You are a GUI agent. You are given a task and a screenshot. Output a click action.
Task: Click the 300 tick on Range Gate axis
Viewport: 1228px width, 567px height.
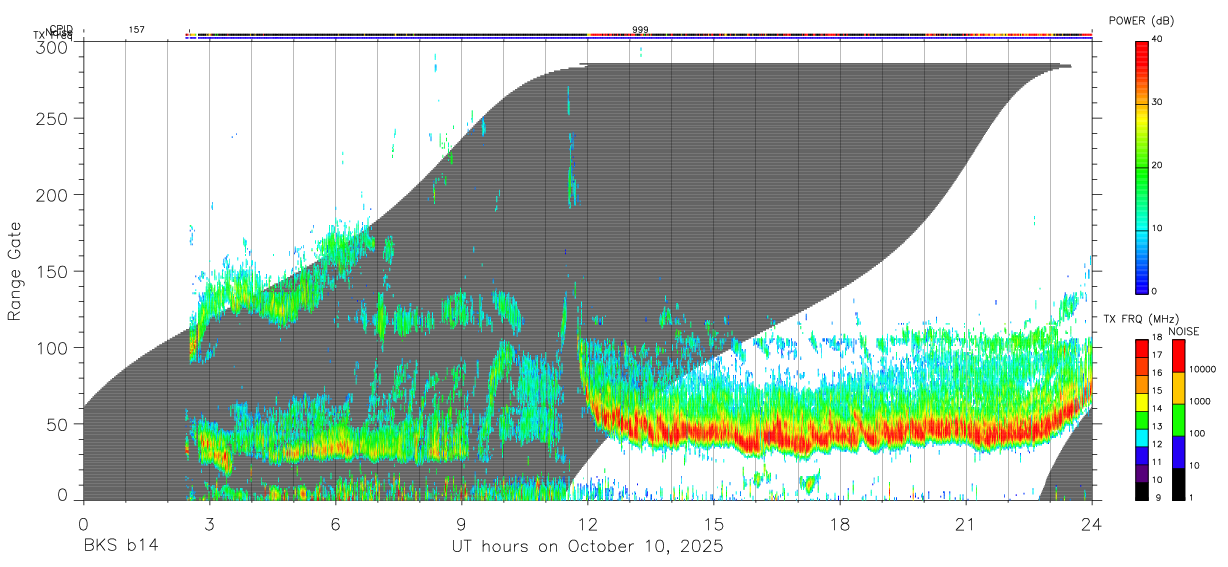(x=54, y=48)
